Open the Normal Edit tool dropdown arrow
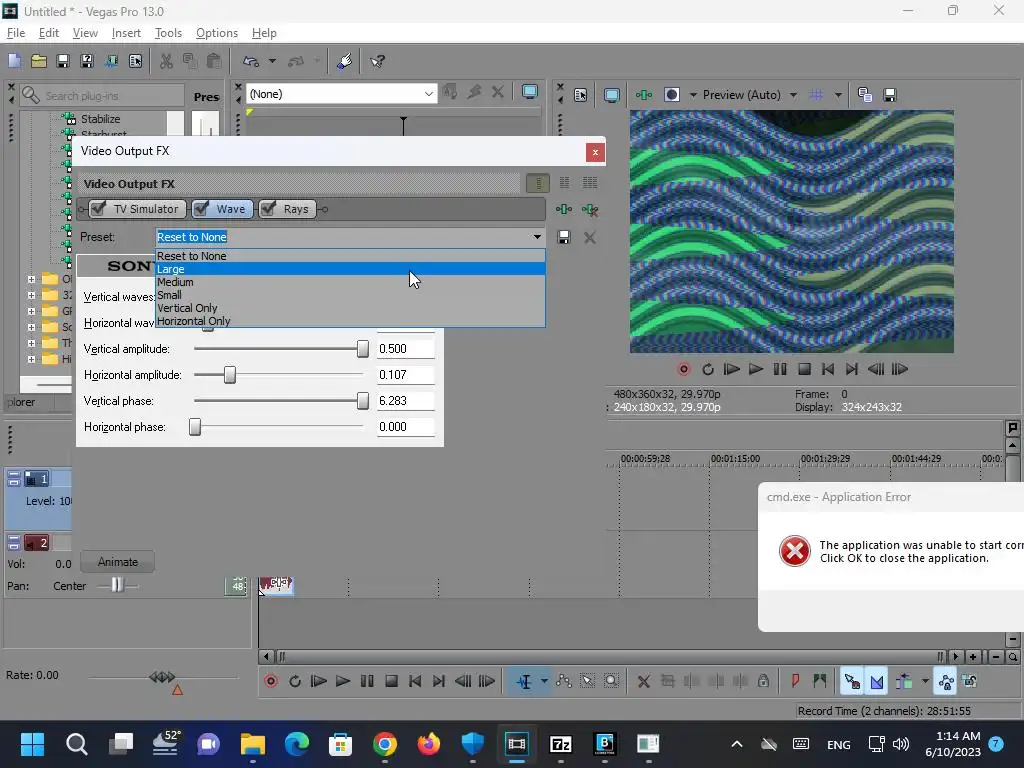This screenshot has width=1024, height=768. [x=544, y=682]
